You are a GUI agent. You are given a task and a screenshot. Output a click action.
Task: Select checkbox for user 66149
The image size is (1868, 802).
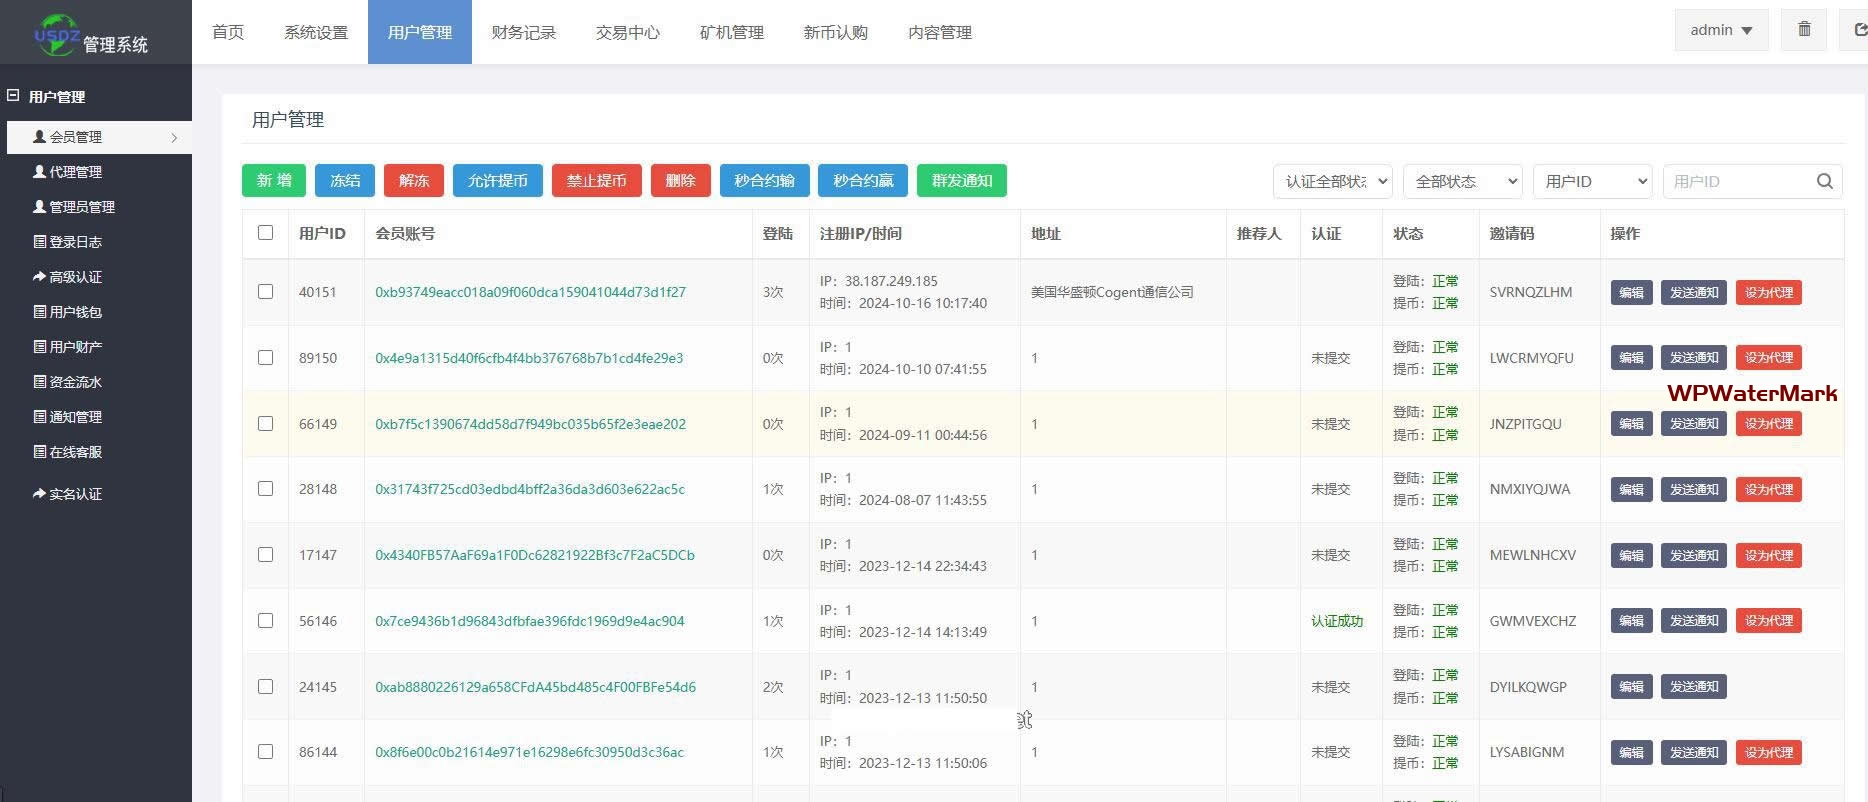pyautogui.click(x=265, y=424)
